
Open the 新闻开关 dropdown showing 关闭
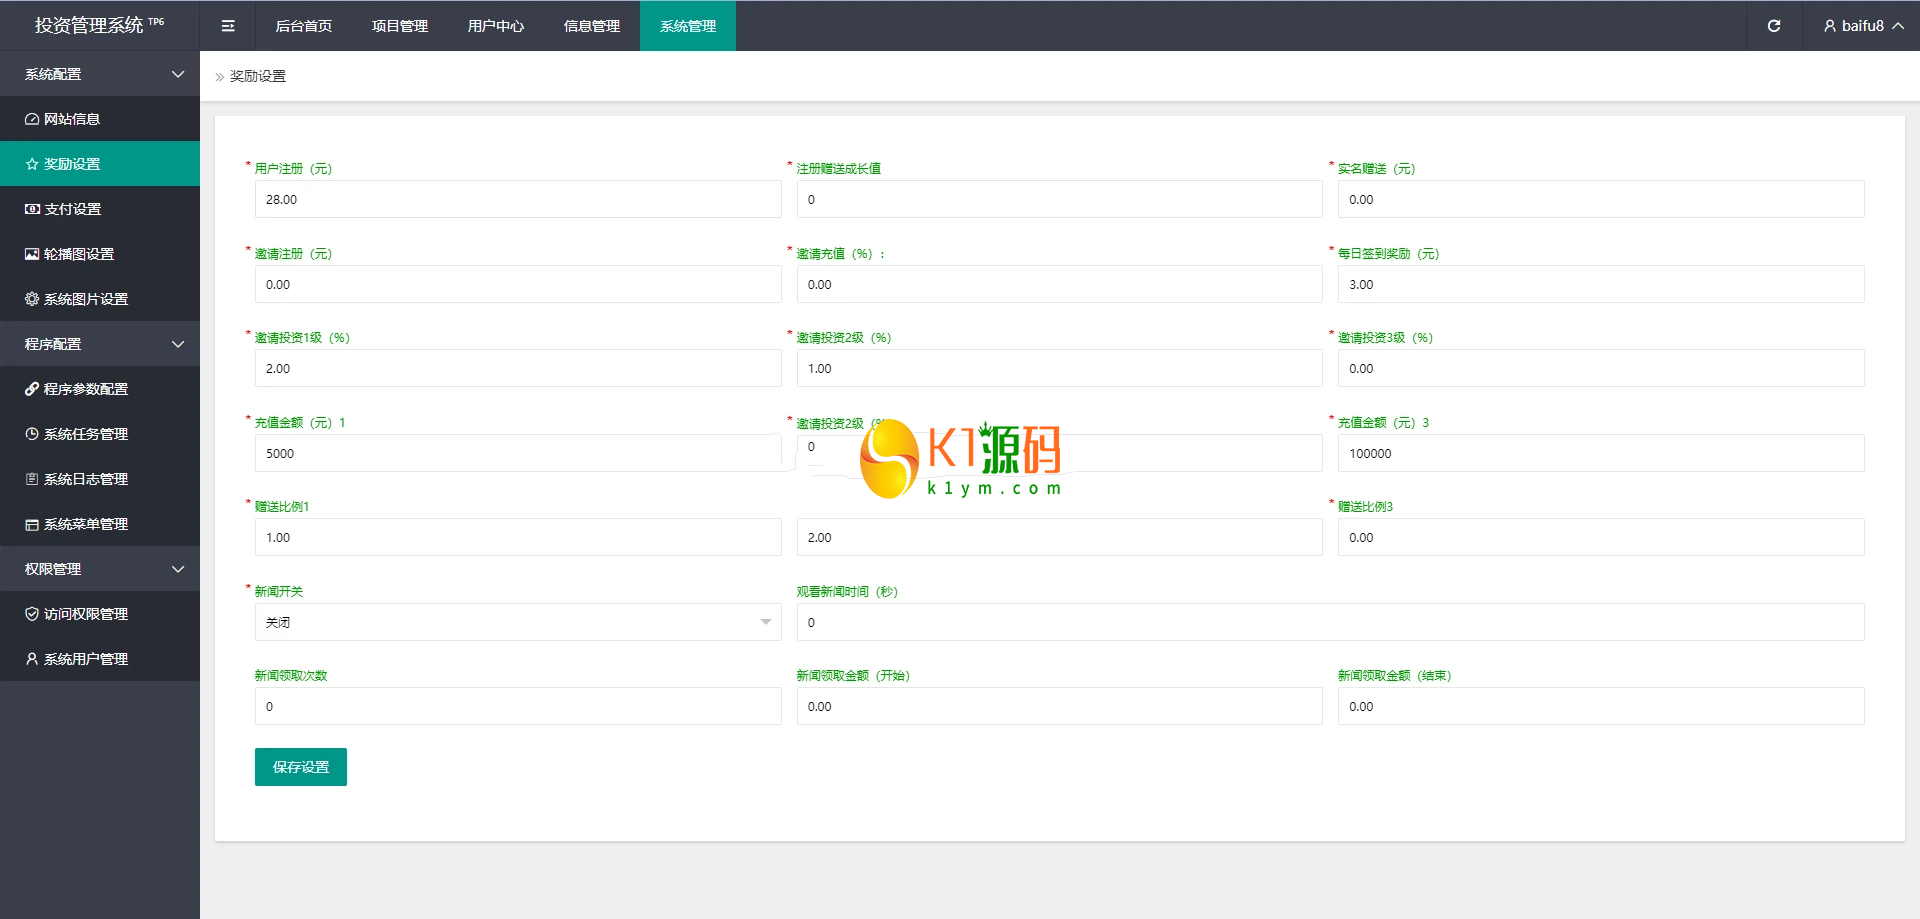518,622
